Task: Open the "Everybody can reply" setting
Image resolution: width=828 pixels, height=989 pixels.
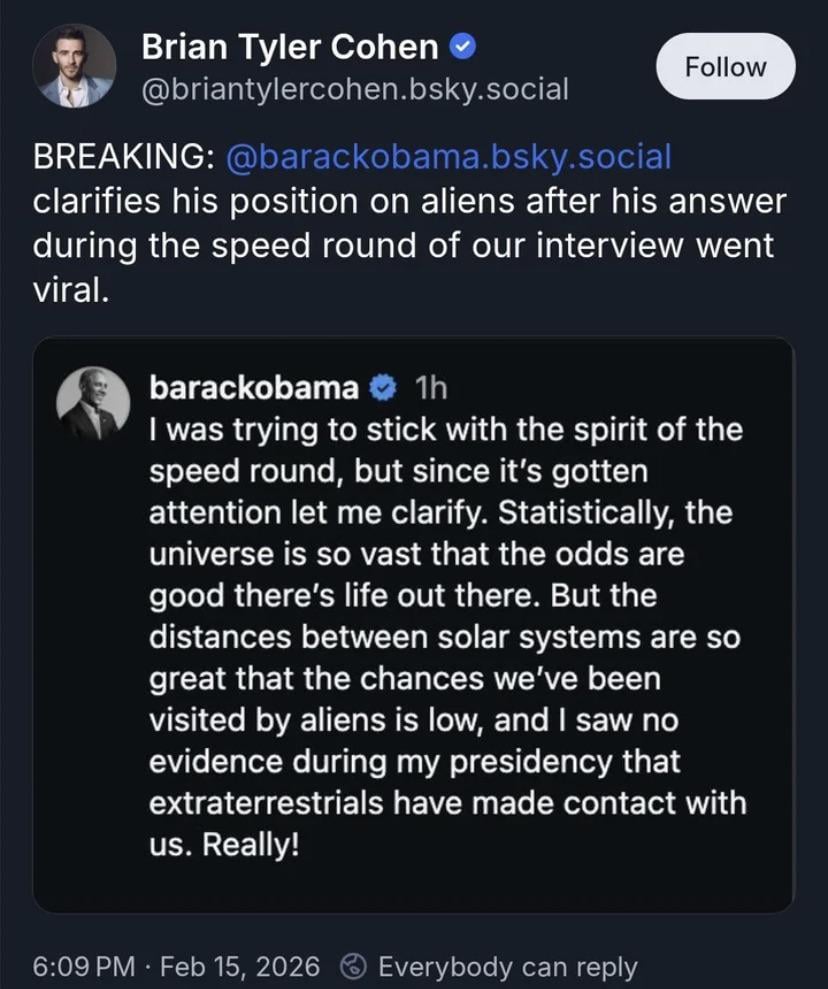Action: [507, 967]
